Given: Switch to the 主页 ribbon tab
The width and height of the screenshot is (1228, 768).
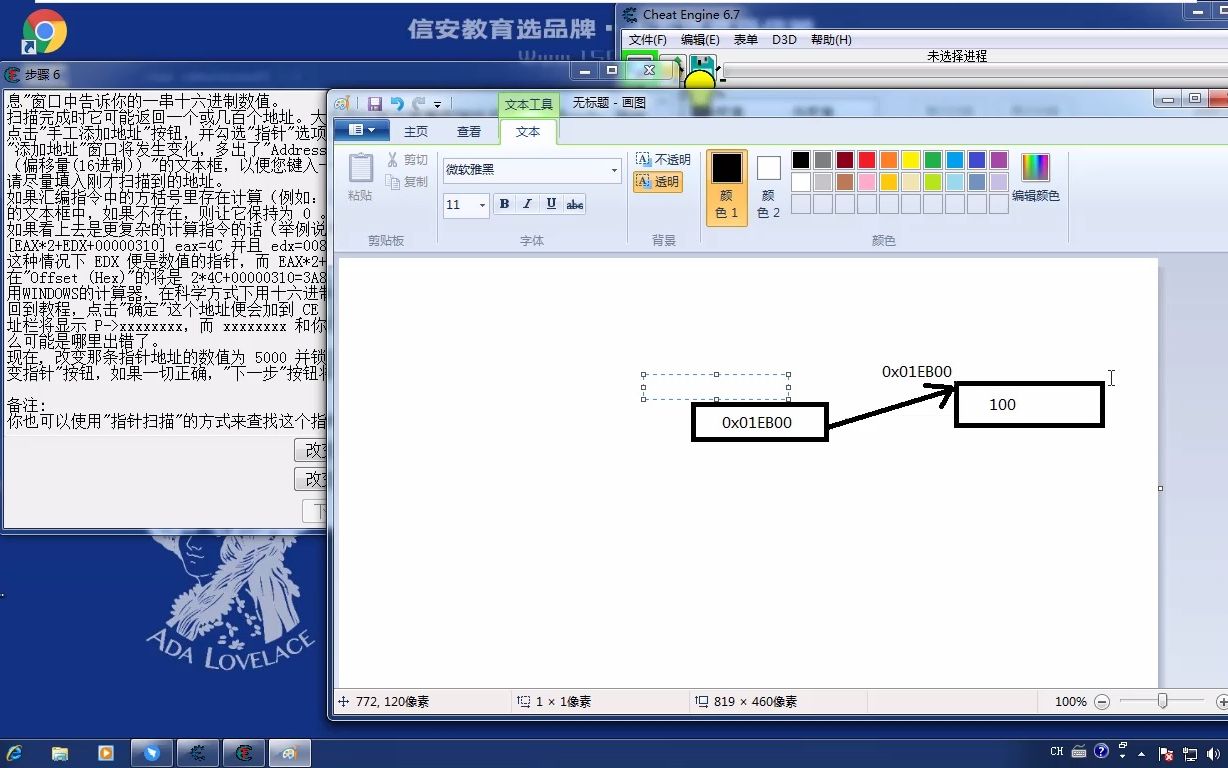Looking at the screenshot, I should [x=416, y=130].
